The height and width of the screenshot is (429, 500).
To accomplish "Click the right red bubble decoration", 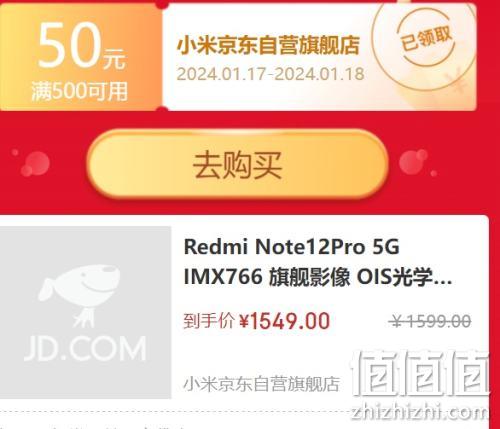I will pos(413,162).
